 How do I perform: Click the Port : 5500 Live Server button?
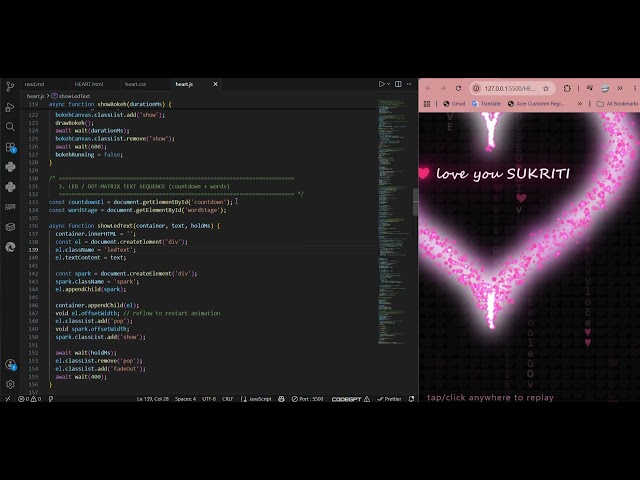pos(307,399)
